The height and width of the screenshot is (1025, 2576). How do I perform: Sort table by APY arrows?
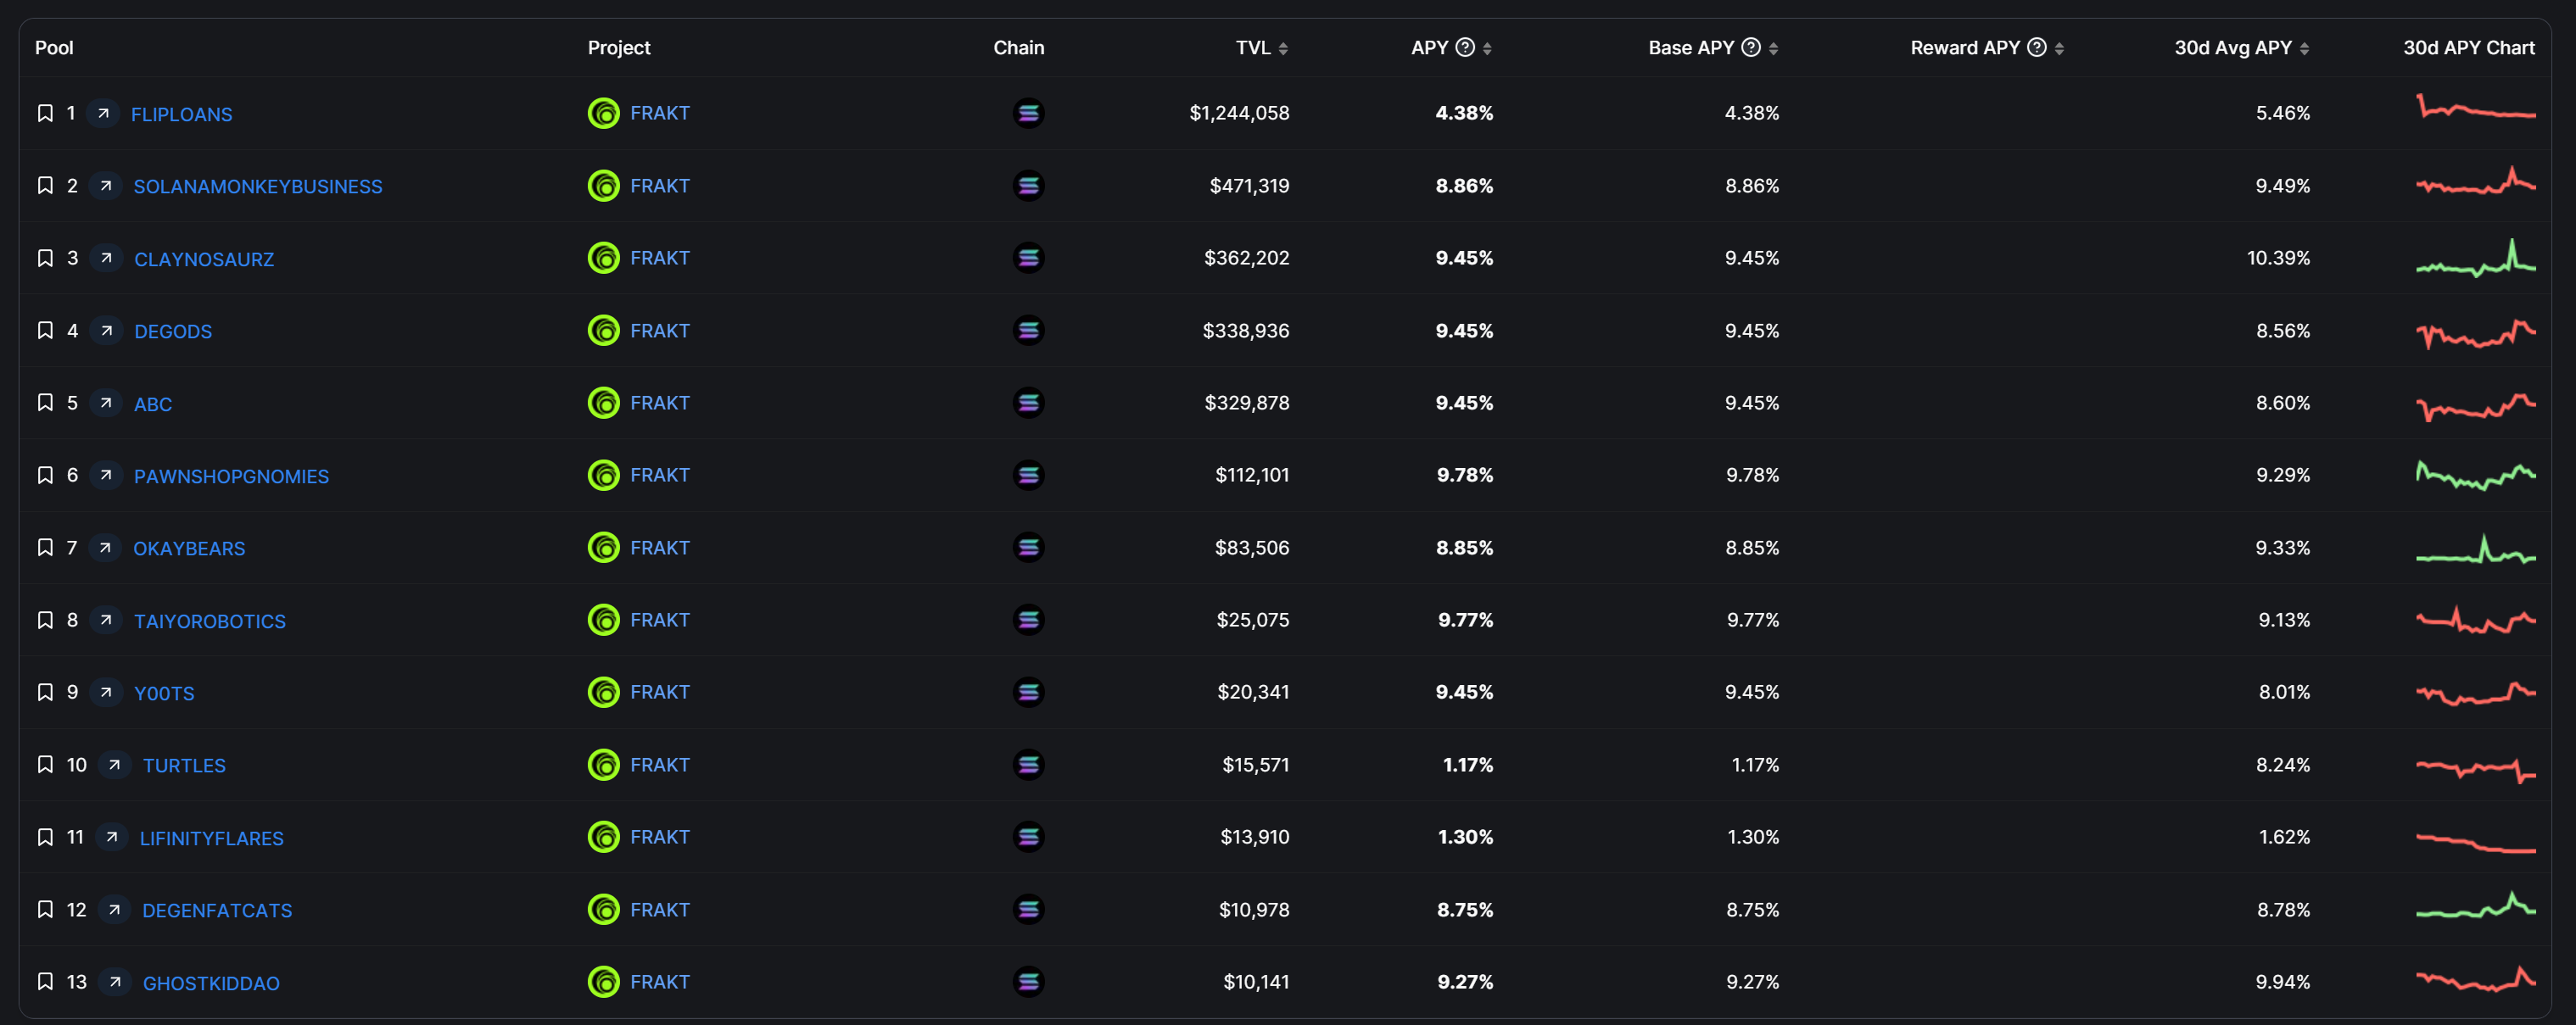tap(1487, 48)
